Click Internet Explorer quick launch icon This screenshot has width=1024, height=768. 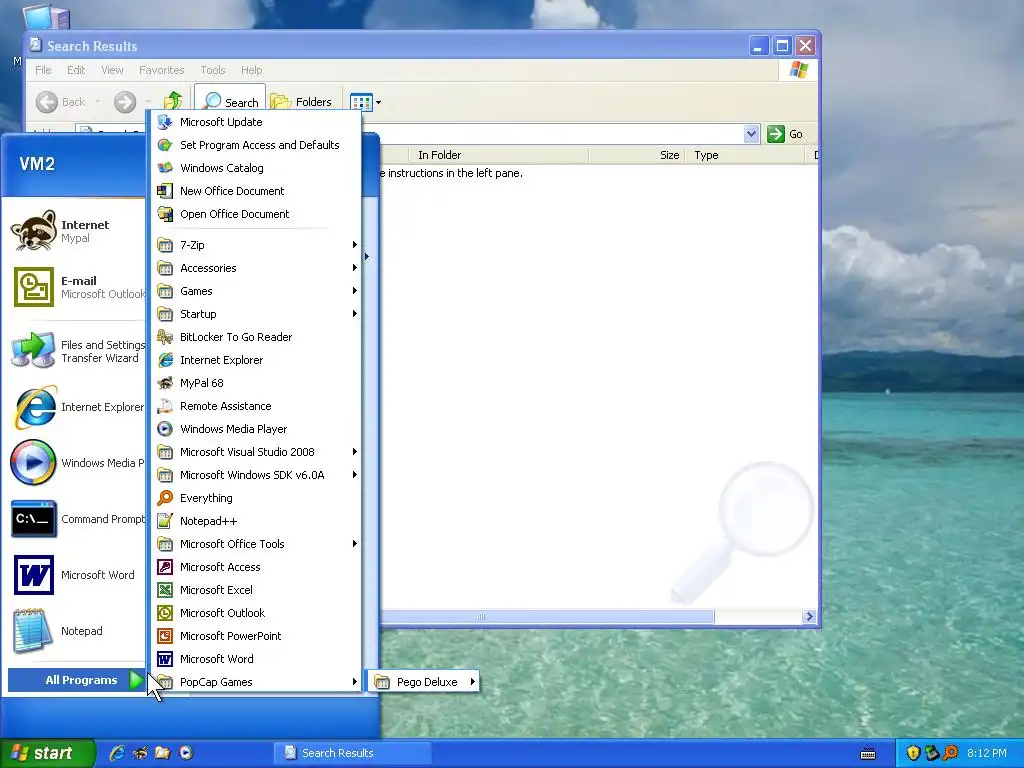point(117,753)
